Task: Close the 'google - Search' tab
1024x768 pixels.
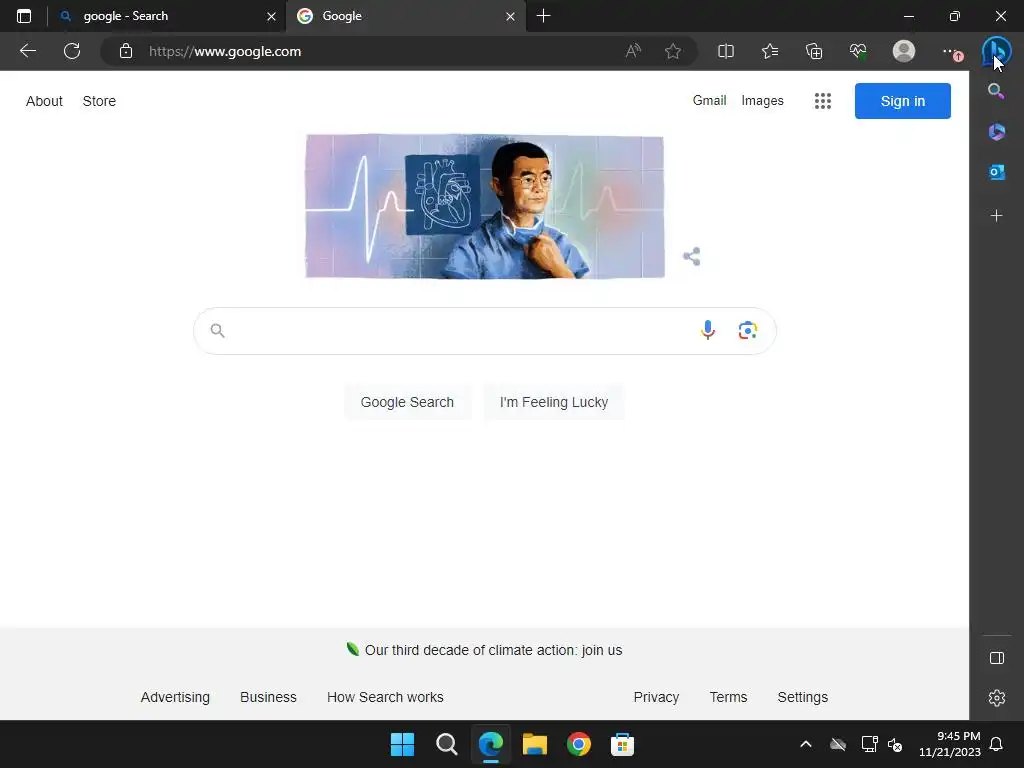Action: click(x=271, y=16)
